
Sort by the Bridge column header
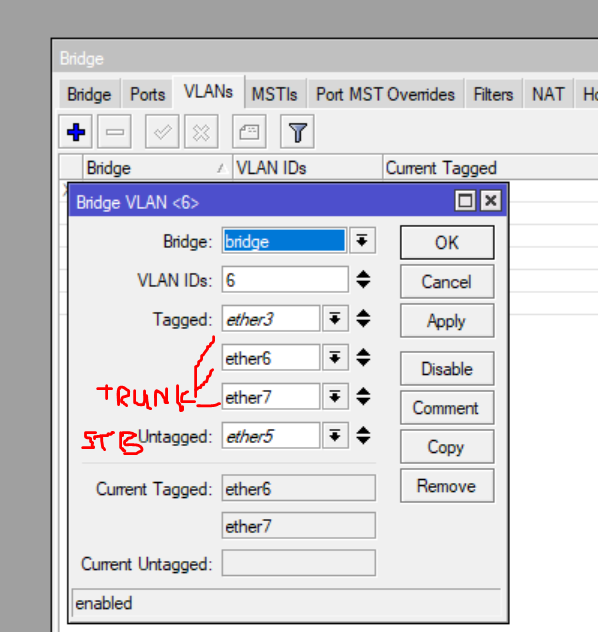tap(157, 168)
